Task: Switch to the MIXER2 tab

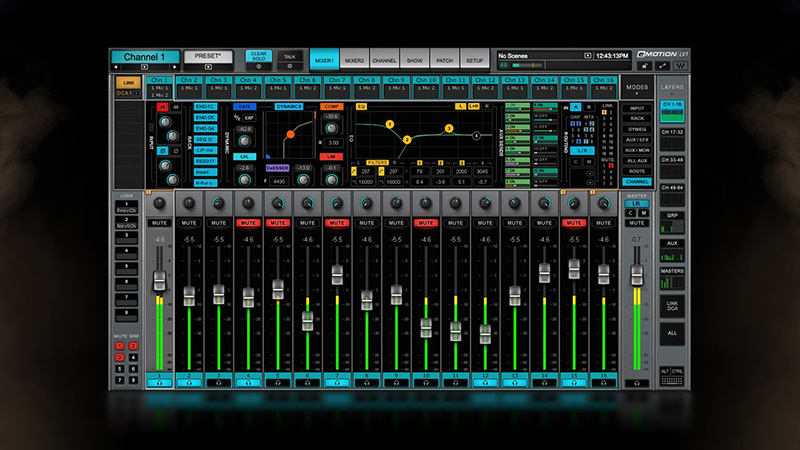Action: tap(354, 60)
